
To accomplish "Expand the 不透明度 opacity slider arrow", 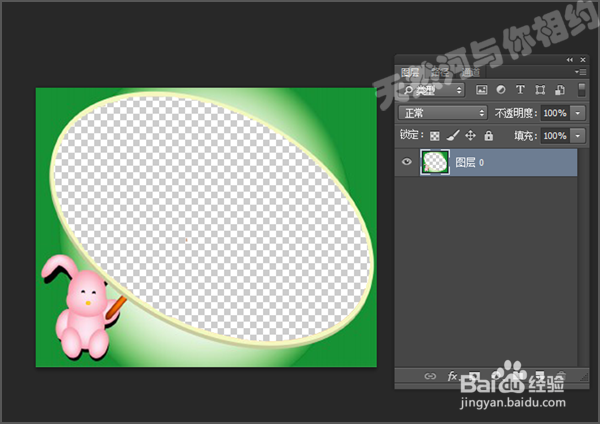I will [578, 113].
